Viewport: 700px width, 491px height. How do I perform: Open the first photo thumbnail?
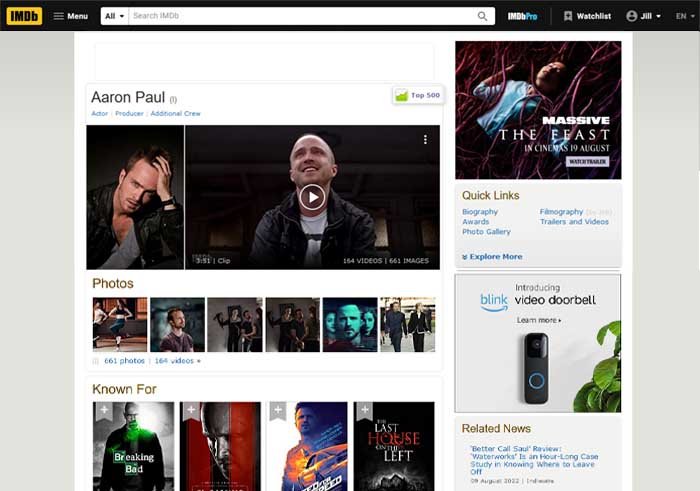pyautogui.click(x=119, y=324)
